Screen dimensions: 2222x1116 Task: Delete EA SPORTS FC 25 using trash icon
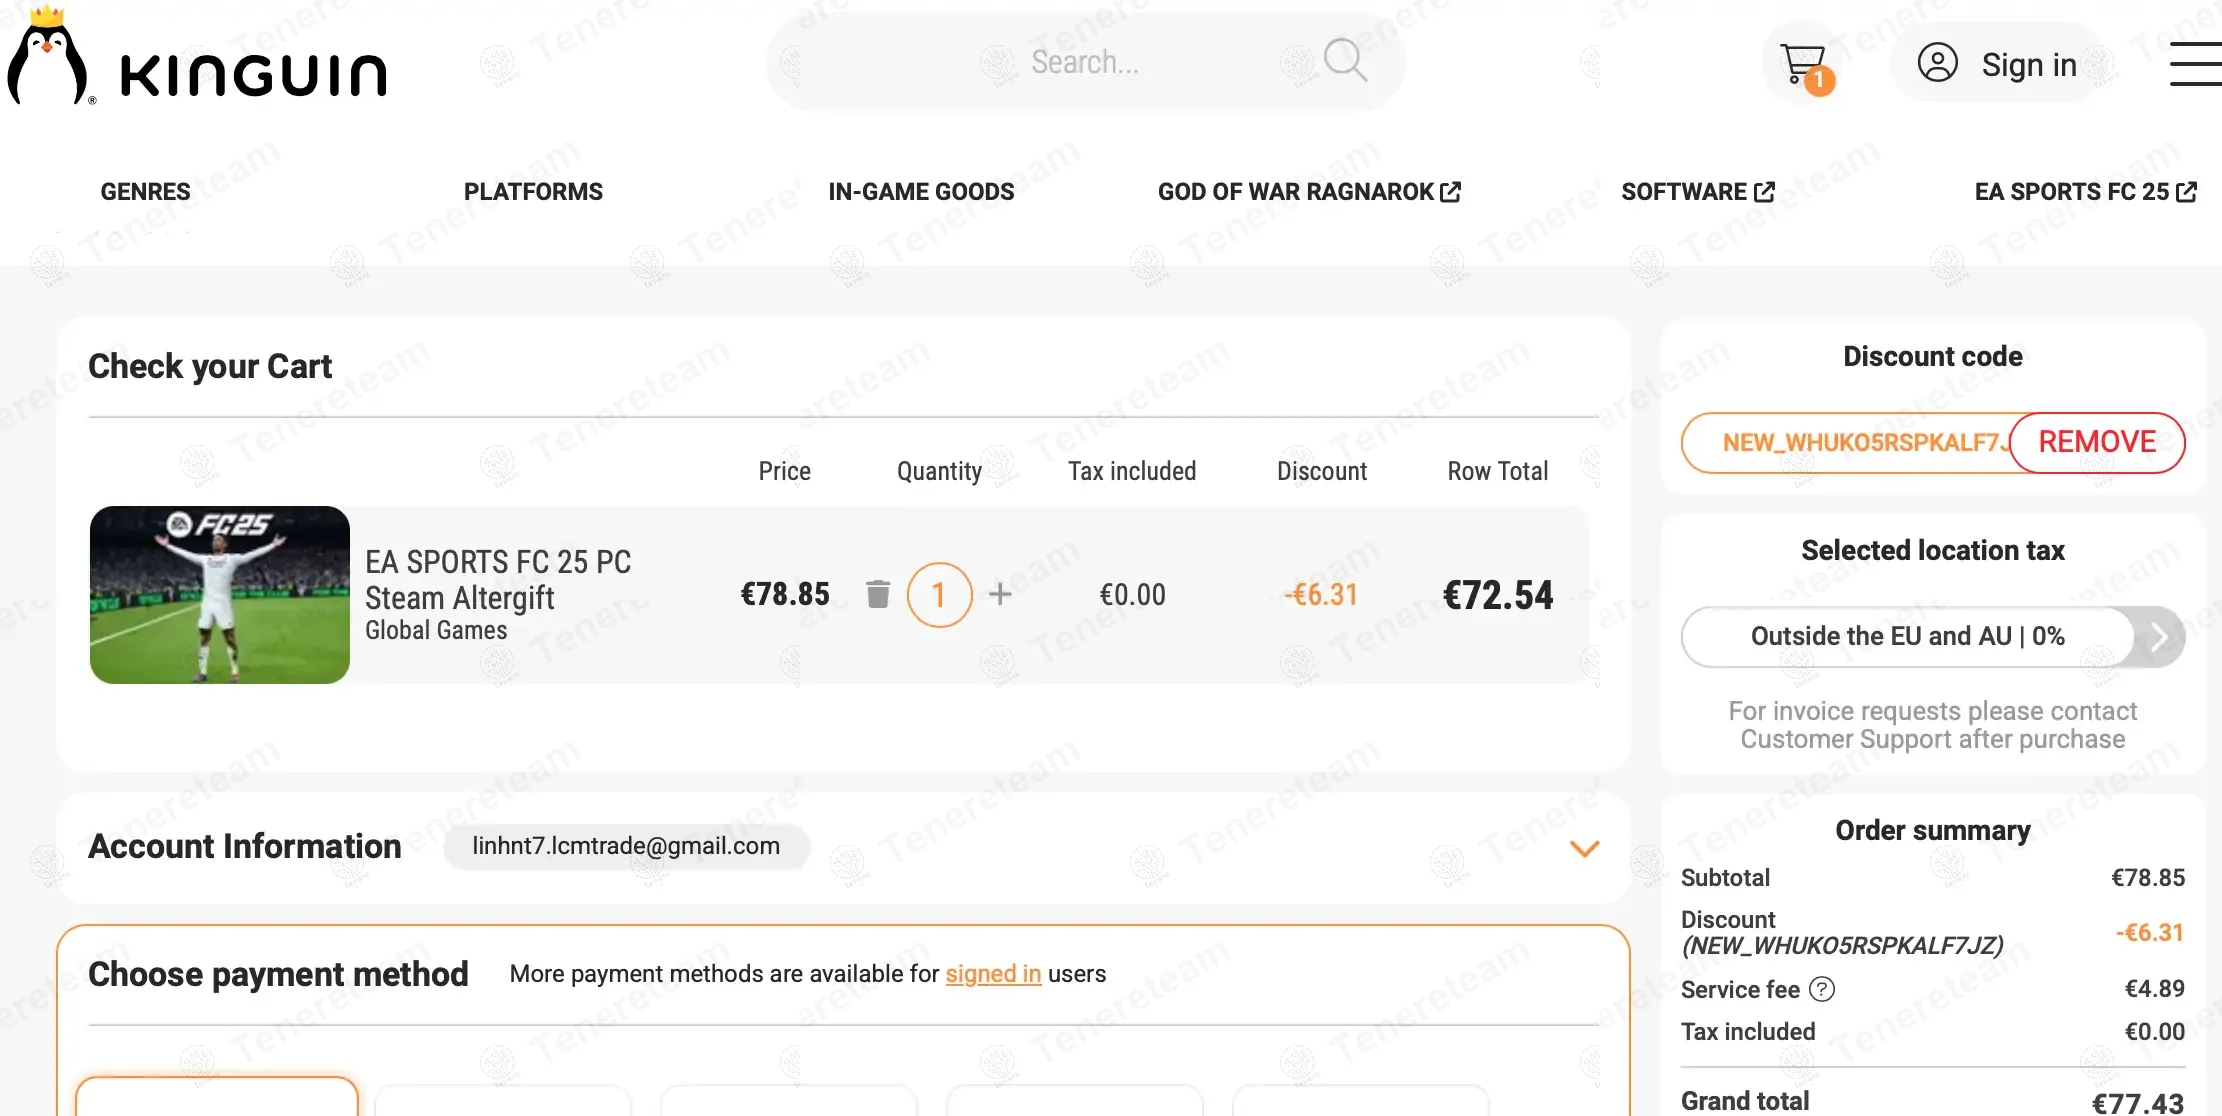click(x=878, y=594)
